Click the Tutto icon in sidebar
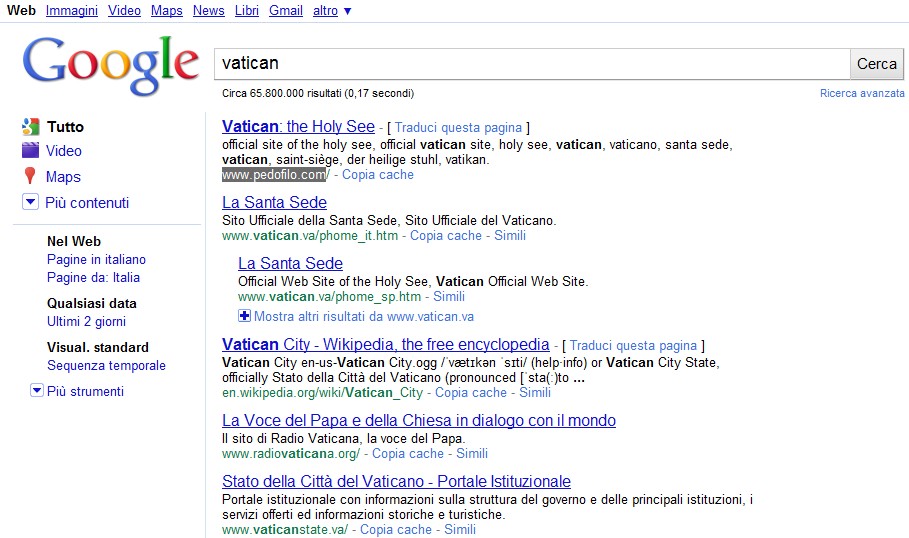This screenshot has width=909, height=538. (x=29, y=127)
